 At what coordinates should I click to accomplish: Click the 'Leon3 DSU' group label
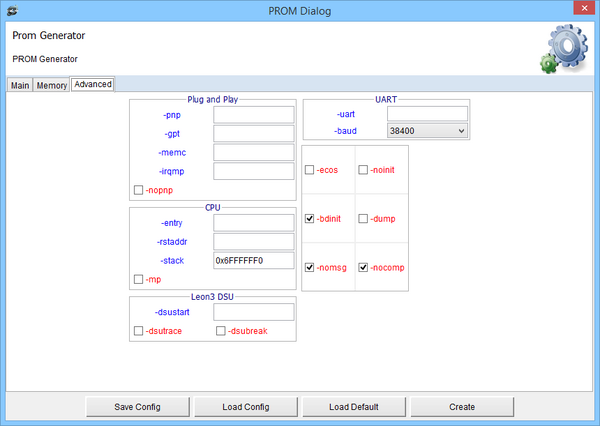212,297
